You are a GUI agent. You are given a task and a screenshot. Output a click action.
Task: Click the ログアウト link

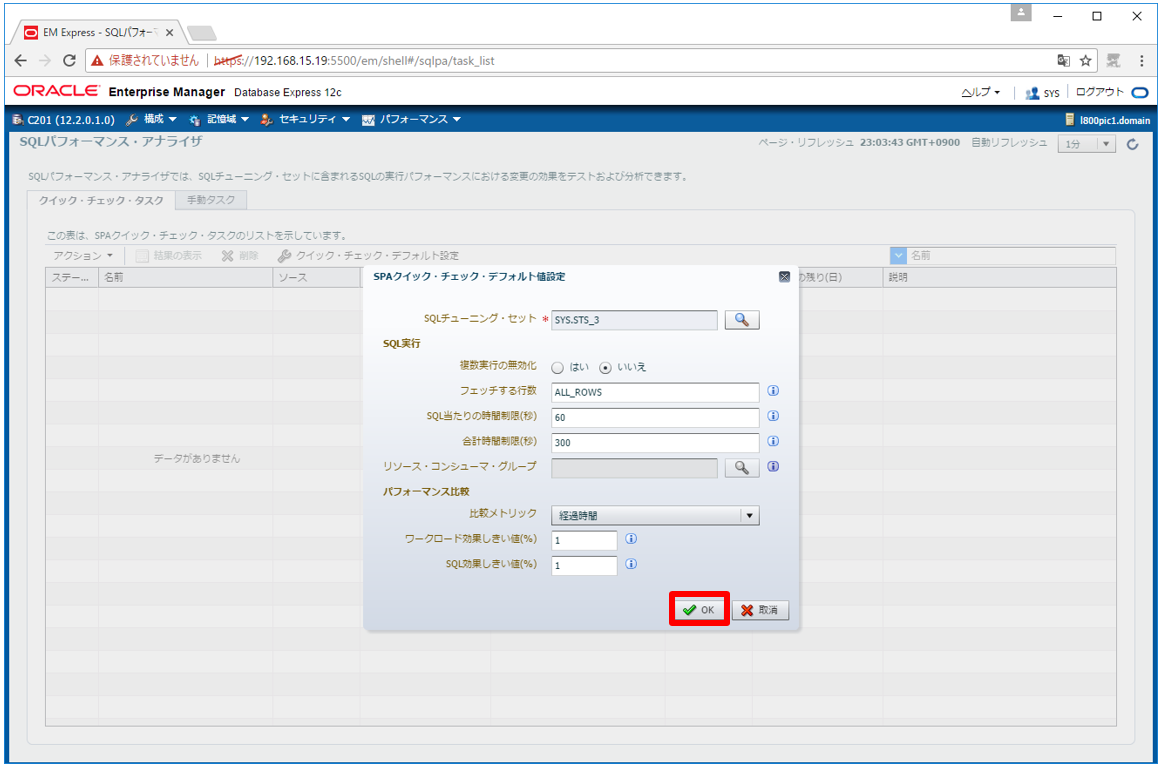click(1100, 92)
